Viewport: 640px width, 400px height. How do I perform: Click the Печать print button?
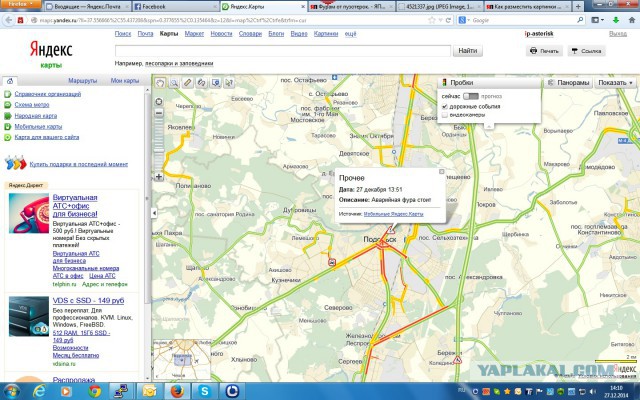coord(544,51)
